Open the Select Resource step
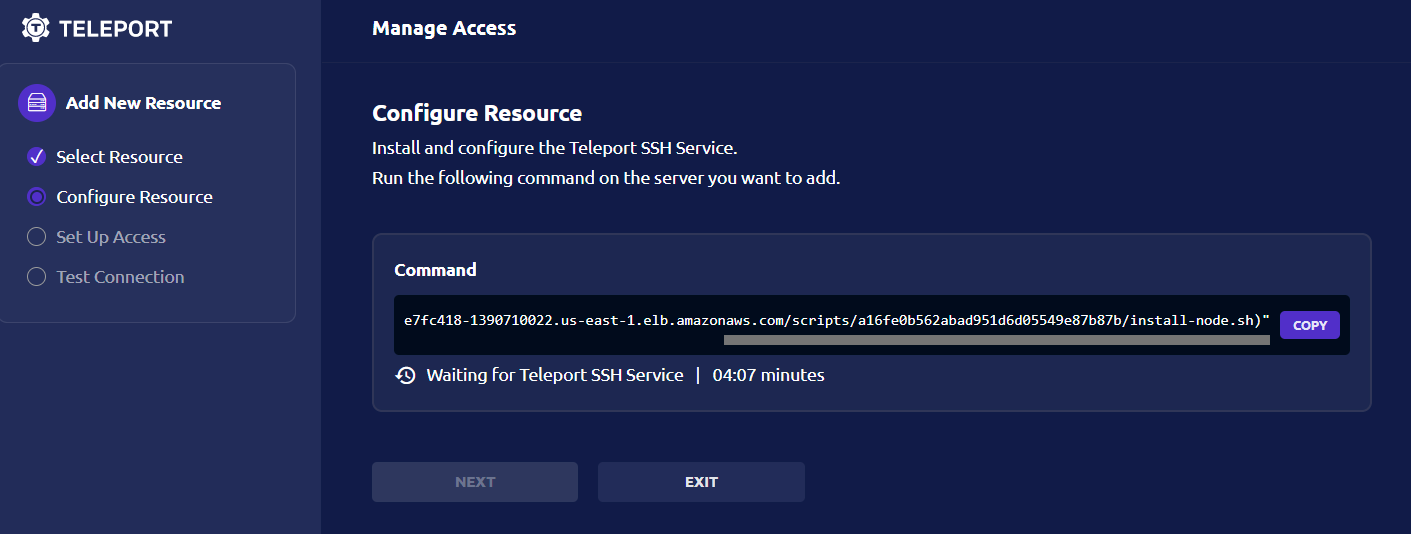Image resolution: width=1411 pixels, height=534 pixels. (x=119, y=157)
